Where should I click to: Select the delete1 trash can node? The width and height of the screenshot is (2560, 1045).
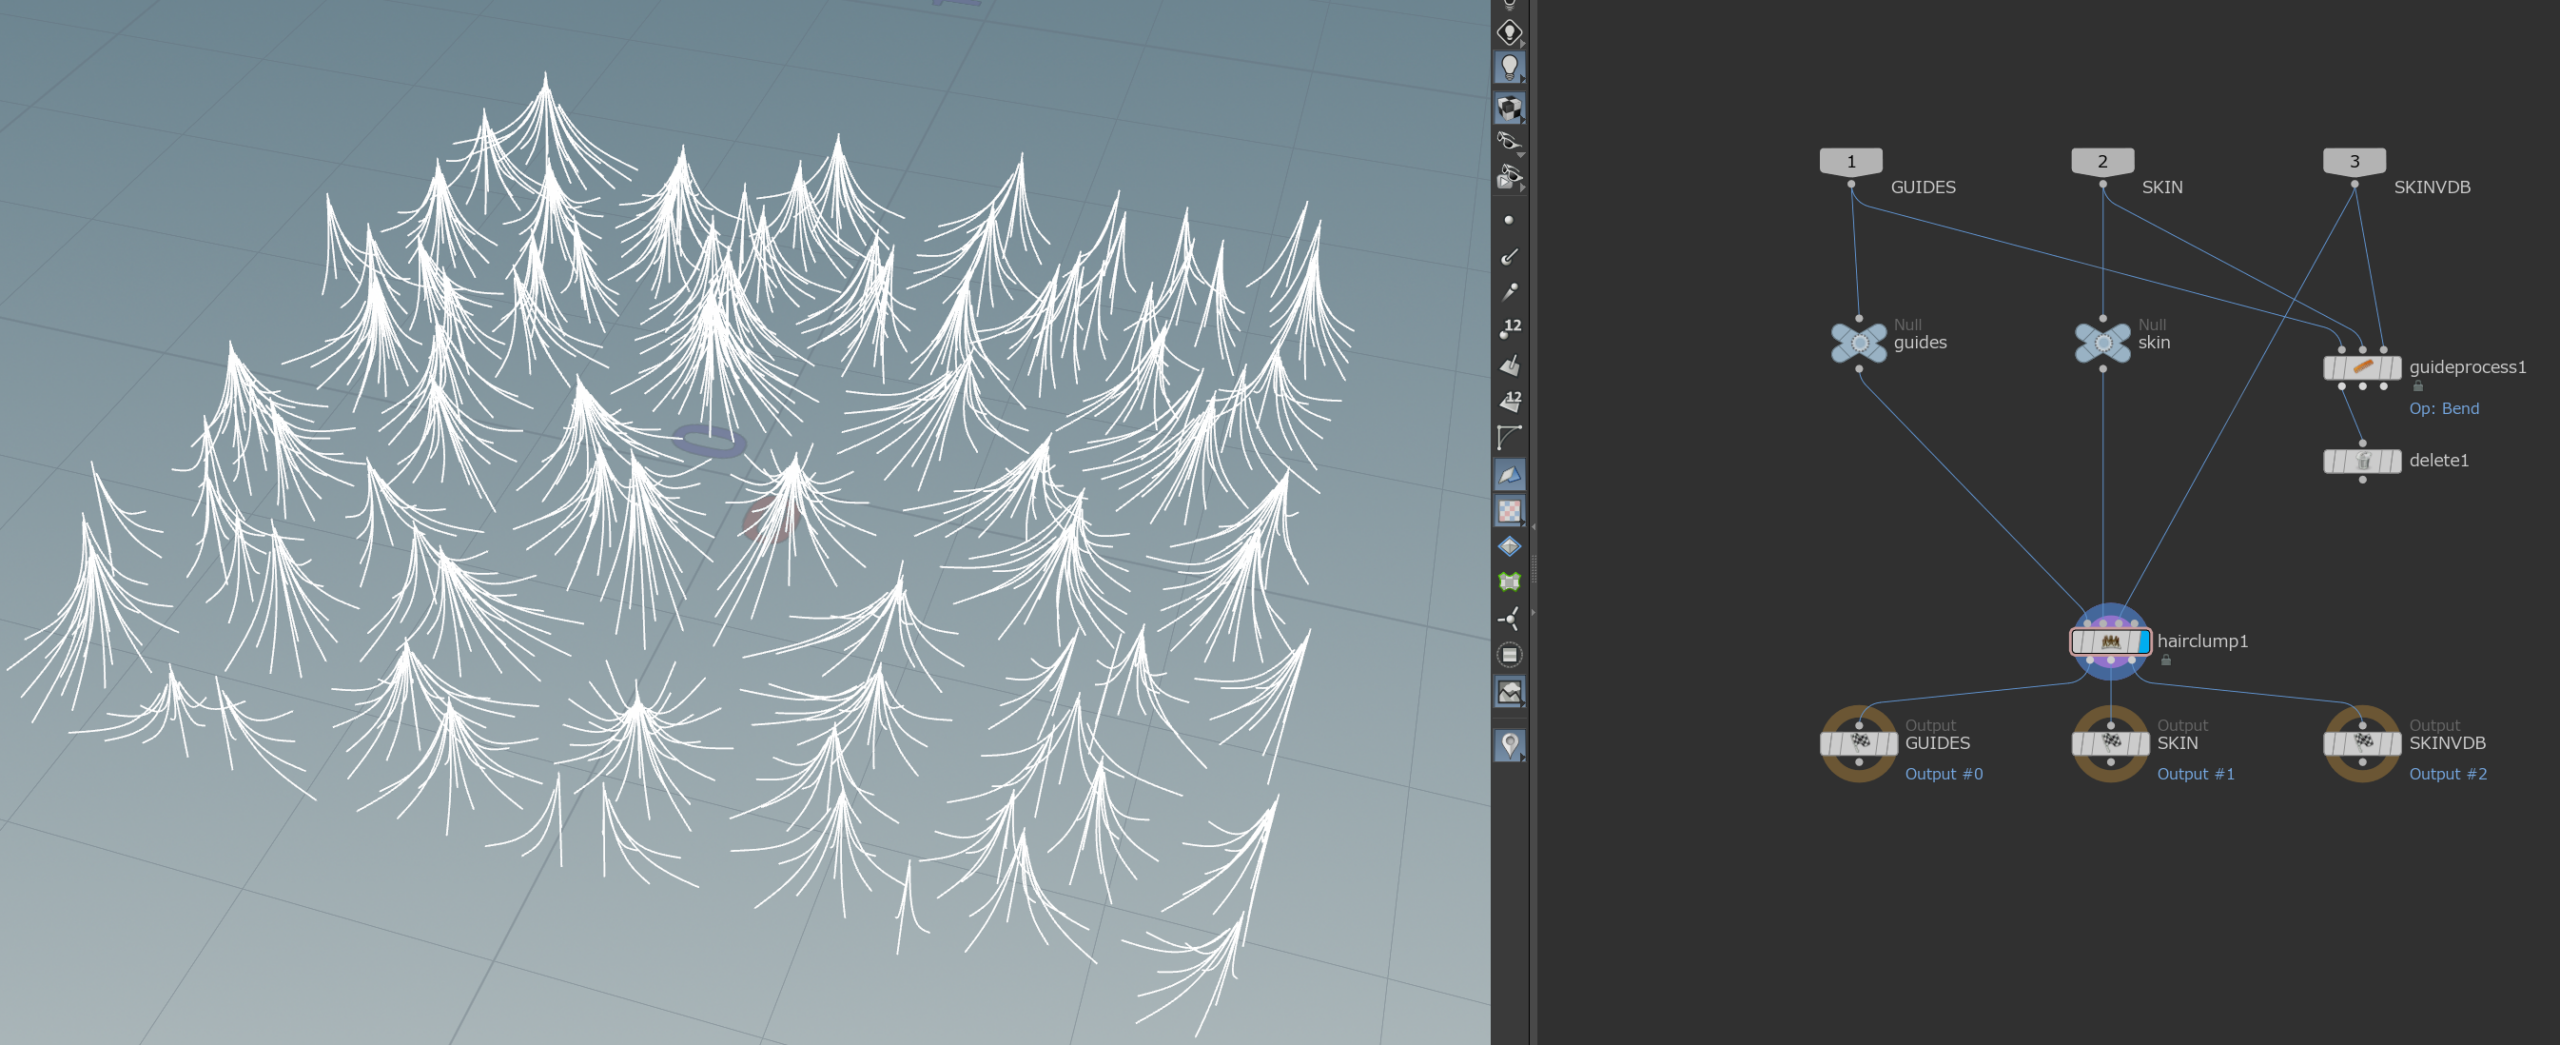pyautogui.click(x=2361, y=461)
